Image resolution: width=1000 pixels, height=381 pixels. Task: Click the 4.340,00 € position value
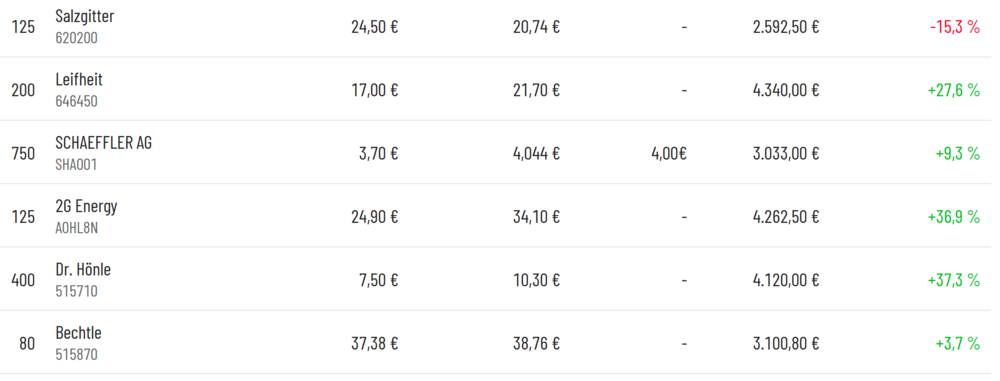(786, 90)
